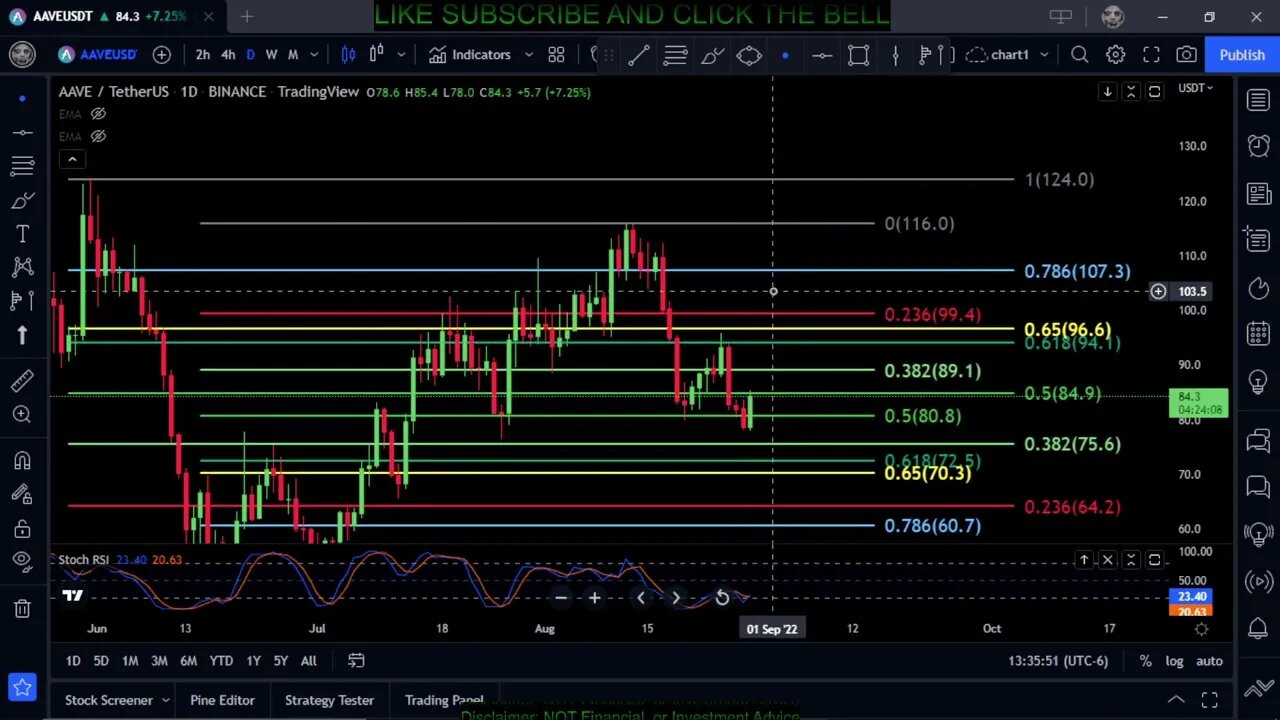Open the patterns tools in left sidebar

point(22,267)
